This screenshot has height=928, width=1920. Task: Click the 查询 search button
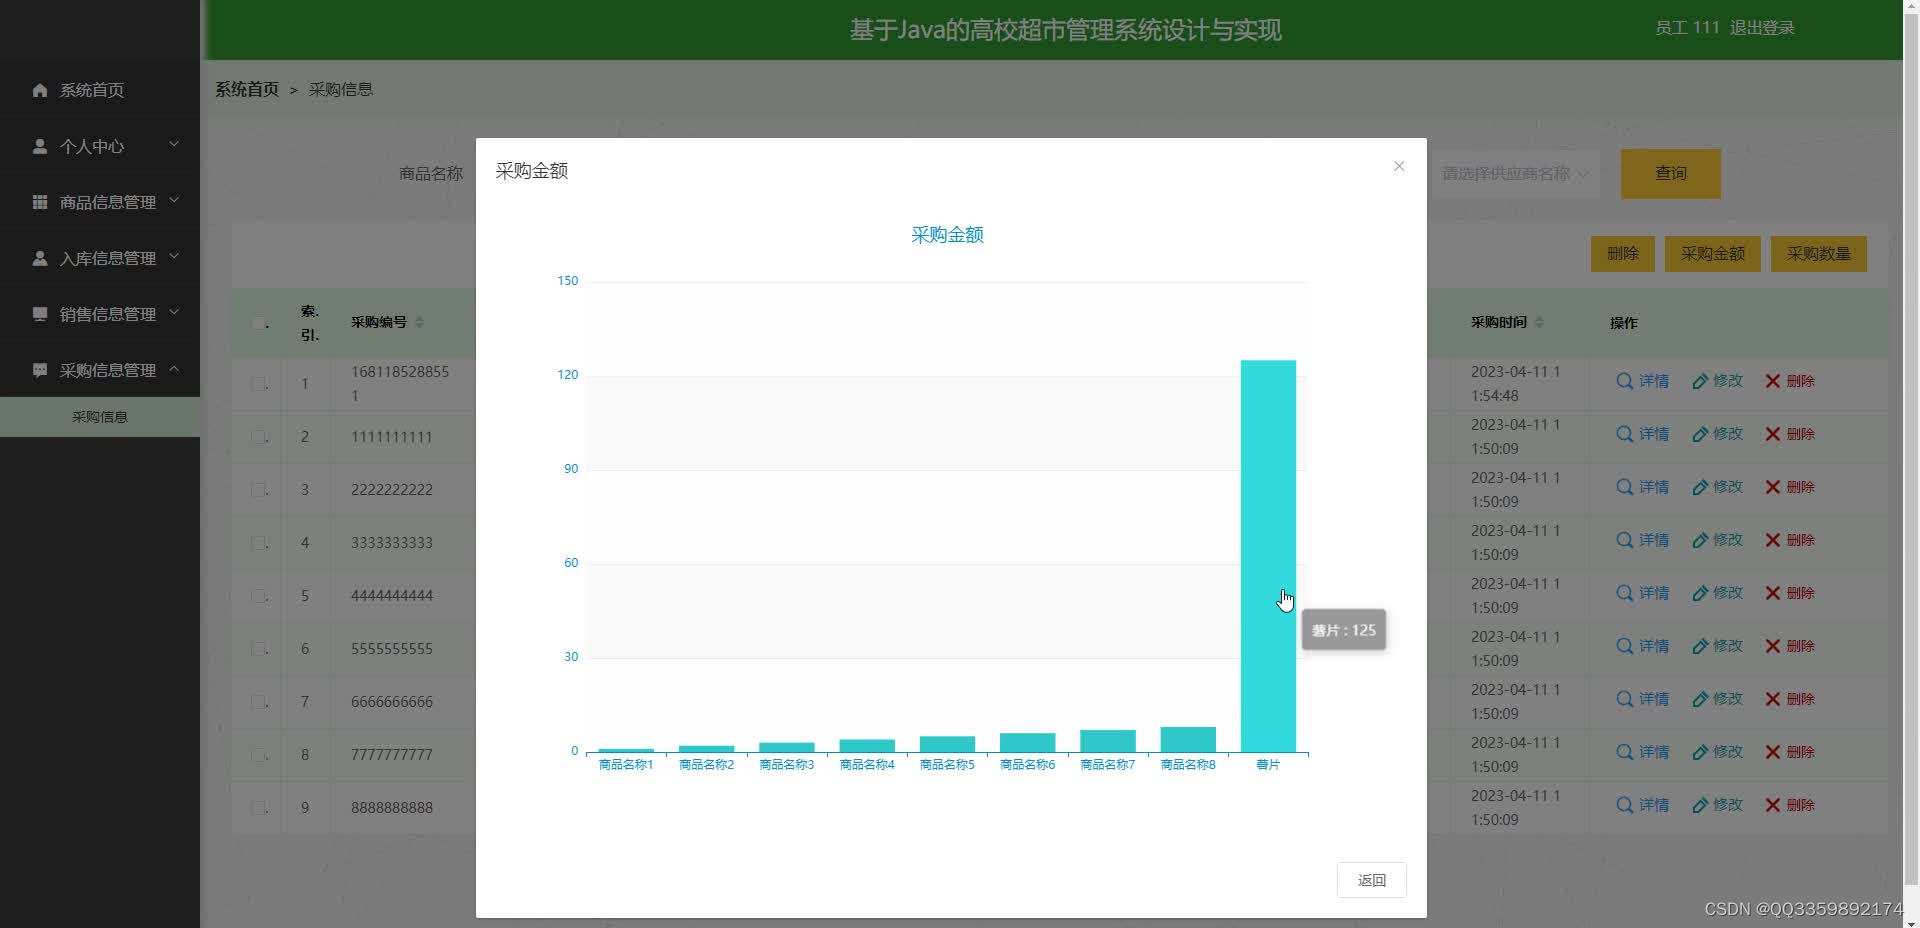(1670, 174)
